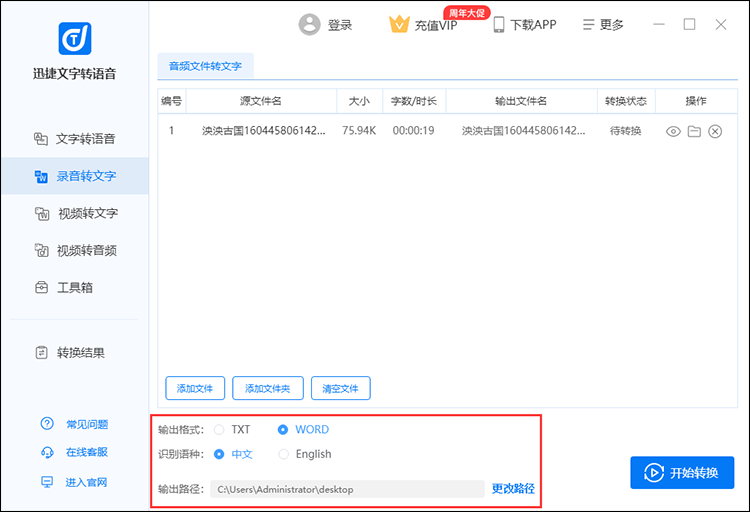Click the 开始转换 button

point(682,473)
